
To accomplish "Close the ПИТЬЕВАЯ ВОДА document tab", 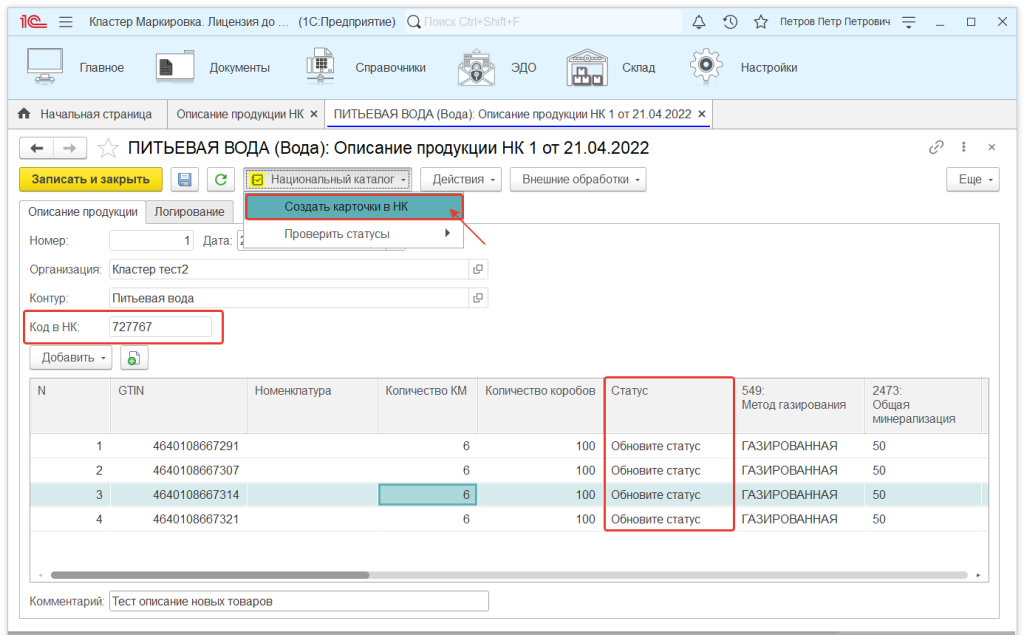I will (702, 114).
